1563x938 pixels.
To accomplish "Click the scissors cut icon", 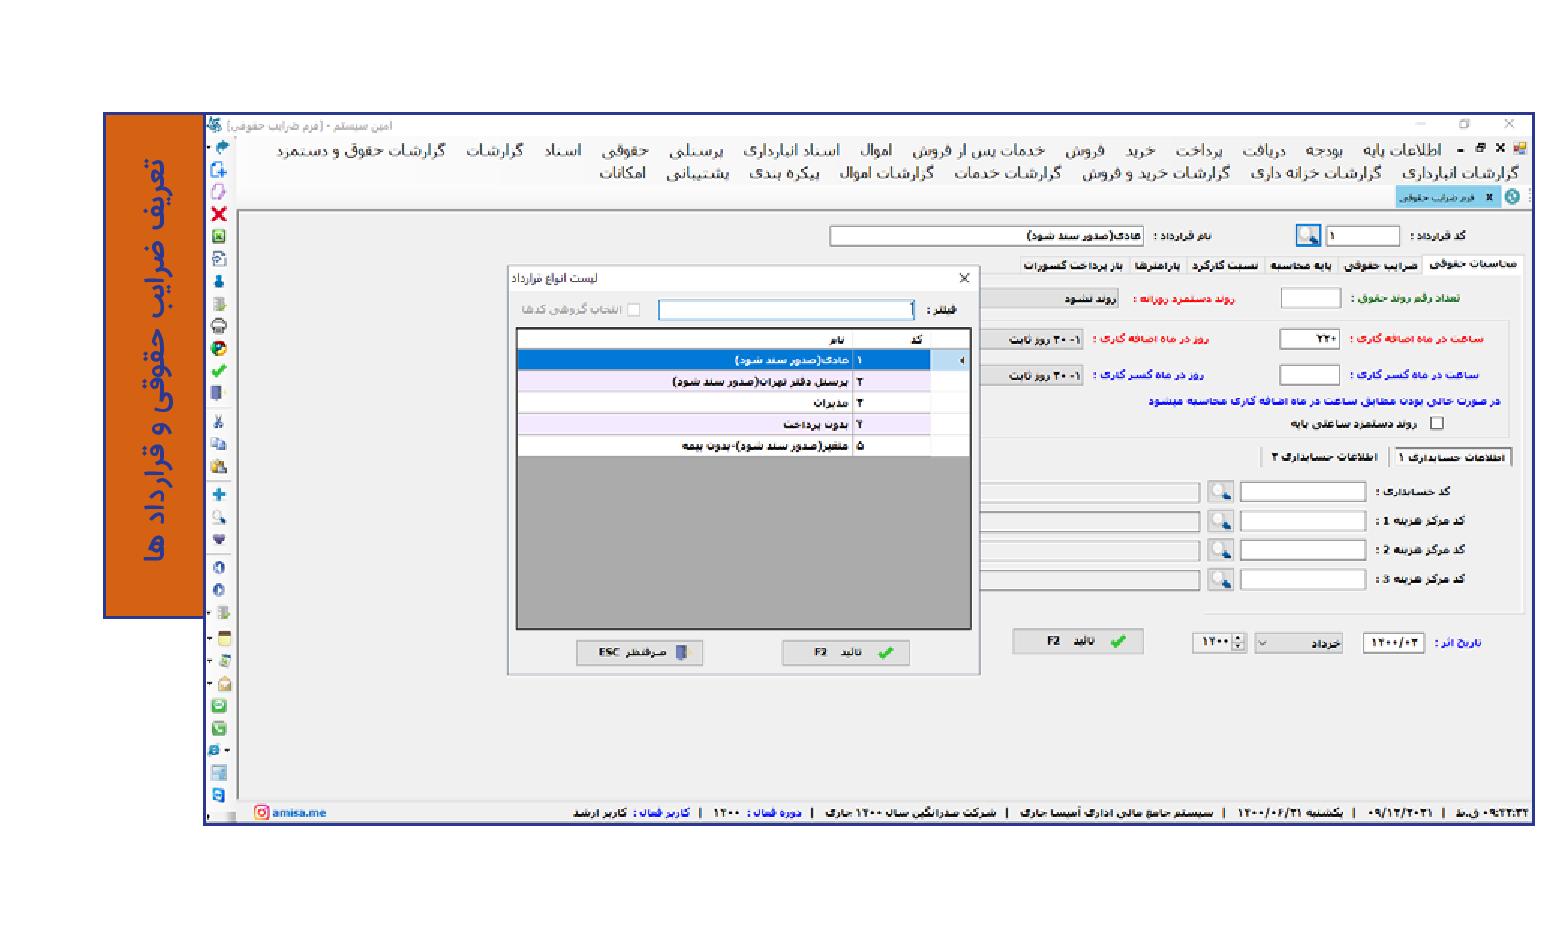I will click(x=219, y=422).
